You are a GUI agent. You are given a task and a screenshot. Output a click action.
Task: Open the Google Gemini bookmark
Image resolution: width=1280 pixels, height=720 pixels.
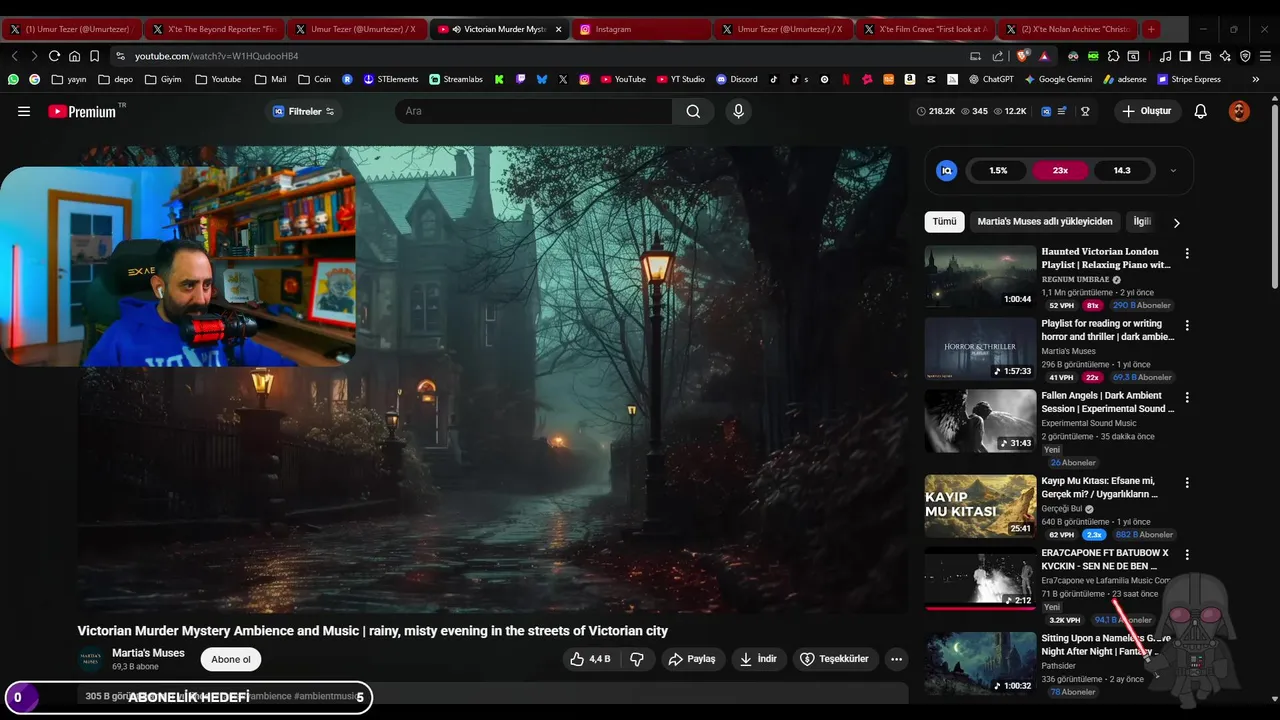click(1058, 79)
